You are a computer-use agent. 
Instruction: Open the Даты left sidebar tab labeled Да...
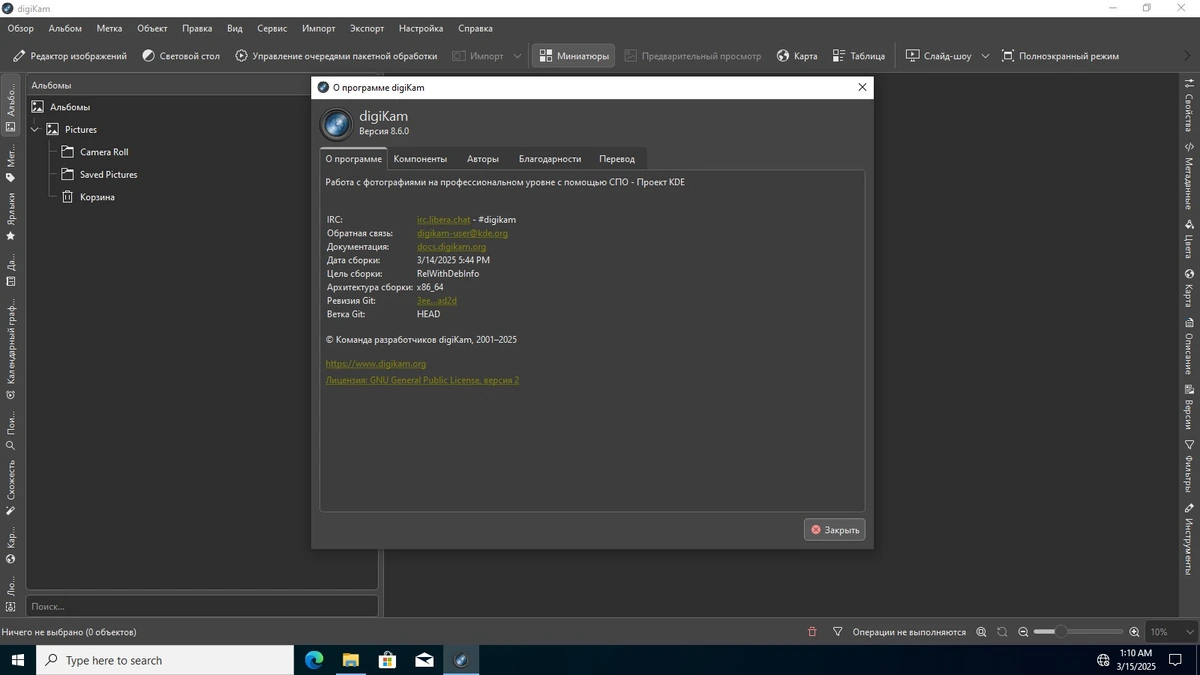[x=11, y=270]
